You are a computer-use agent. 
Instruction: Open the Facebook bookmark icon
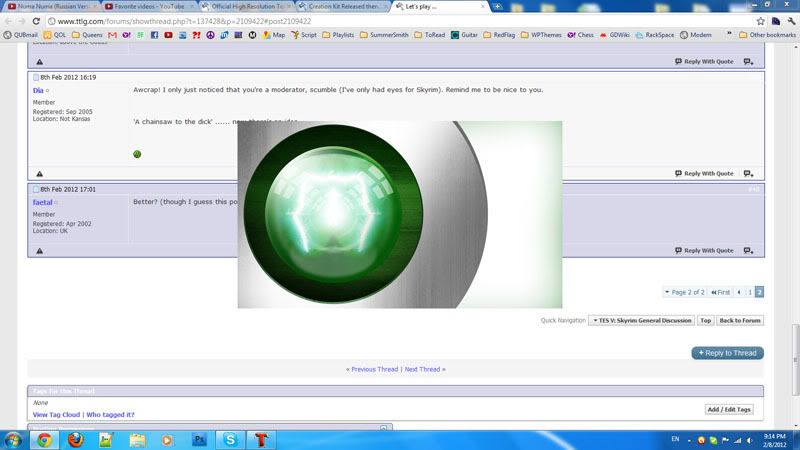click(x=155, y=35)
